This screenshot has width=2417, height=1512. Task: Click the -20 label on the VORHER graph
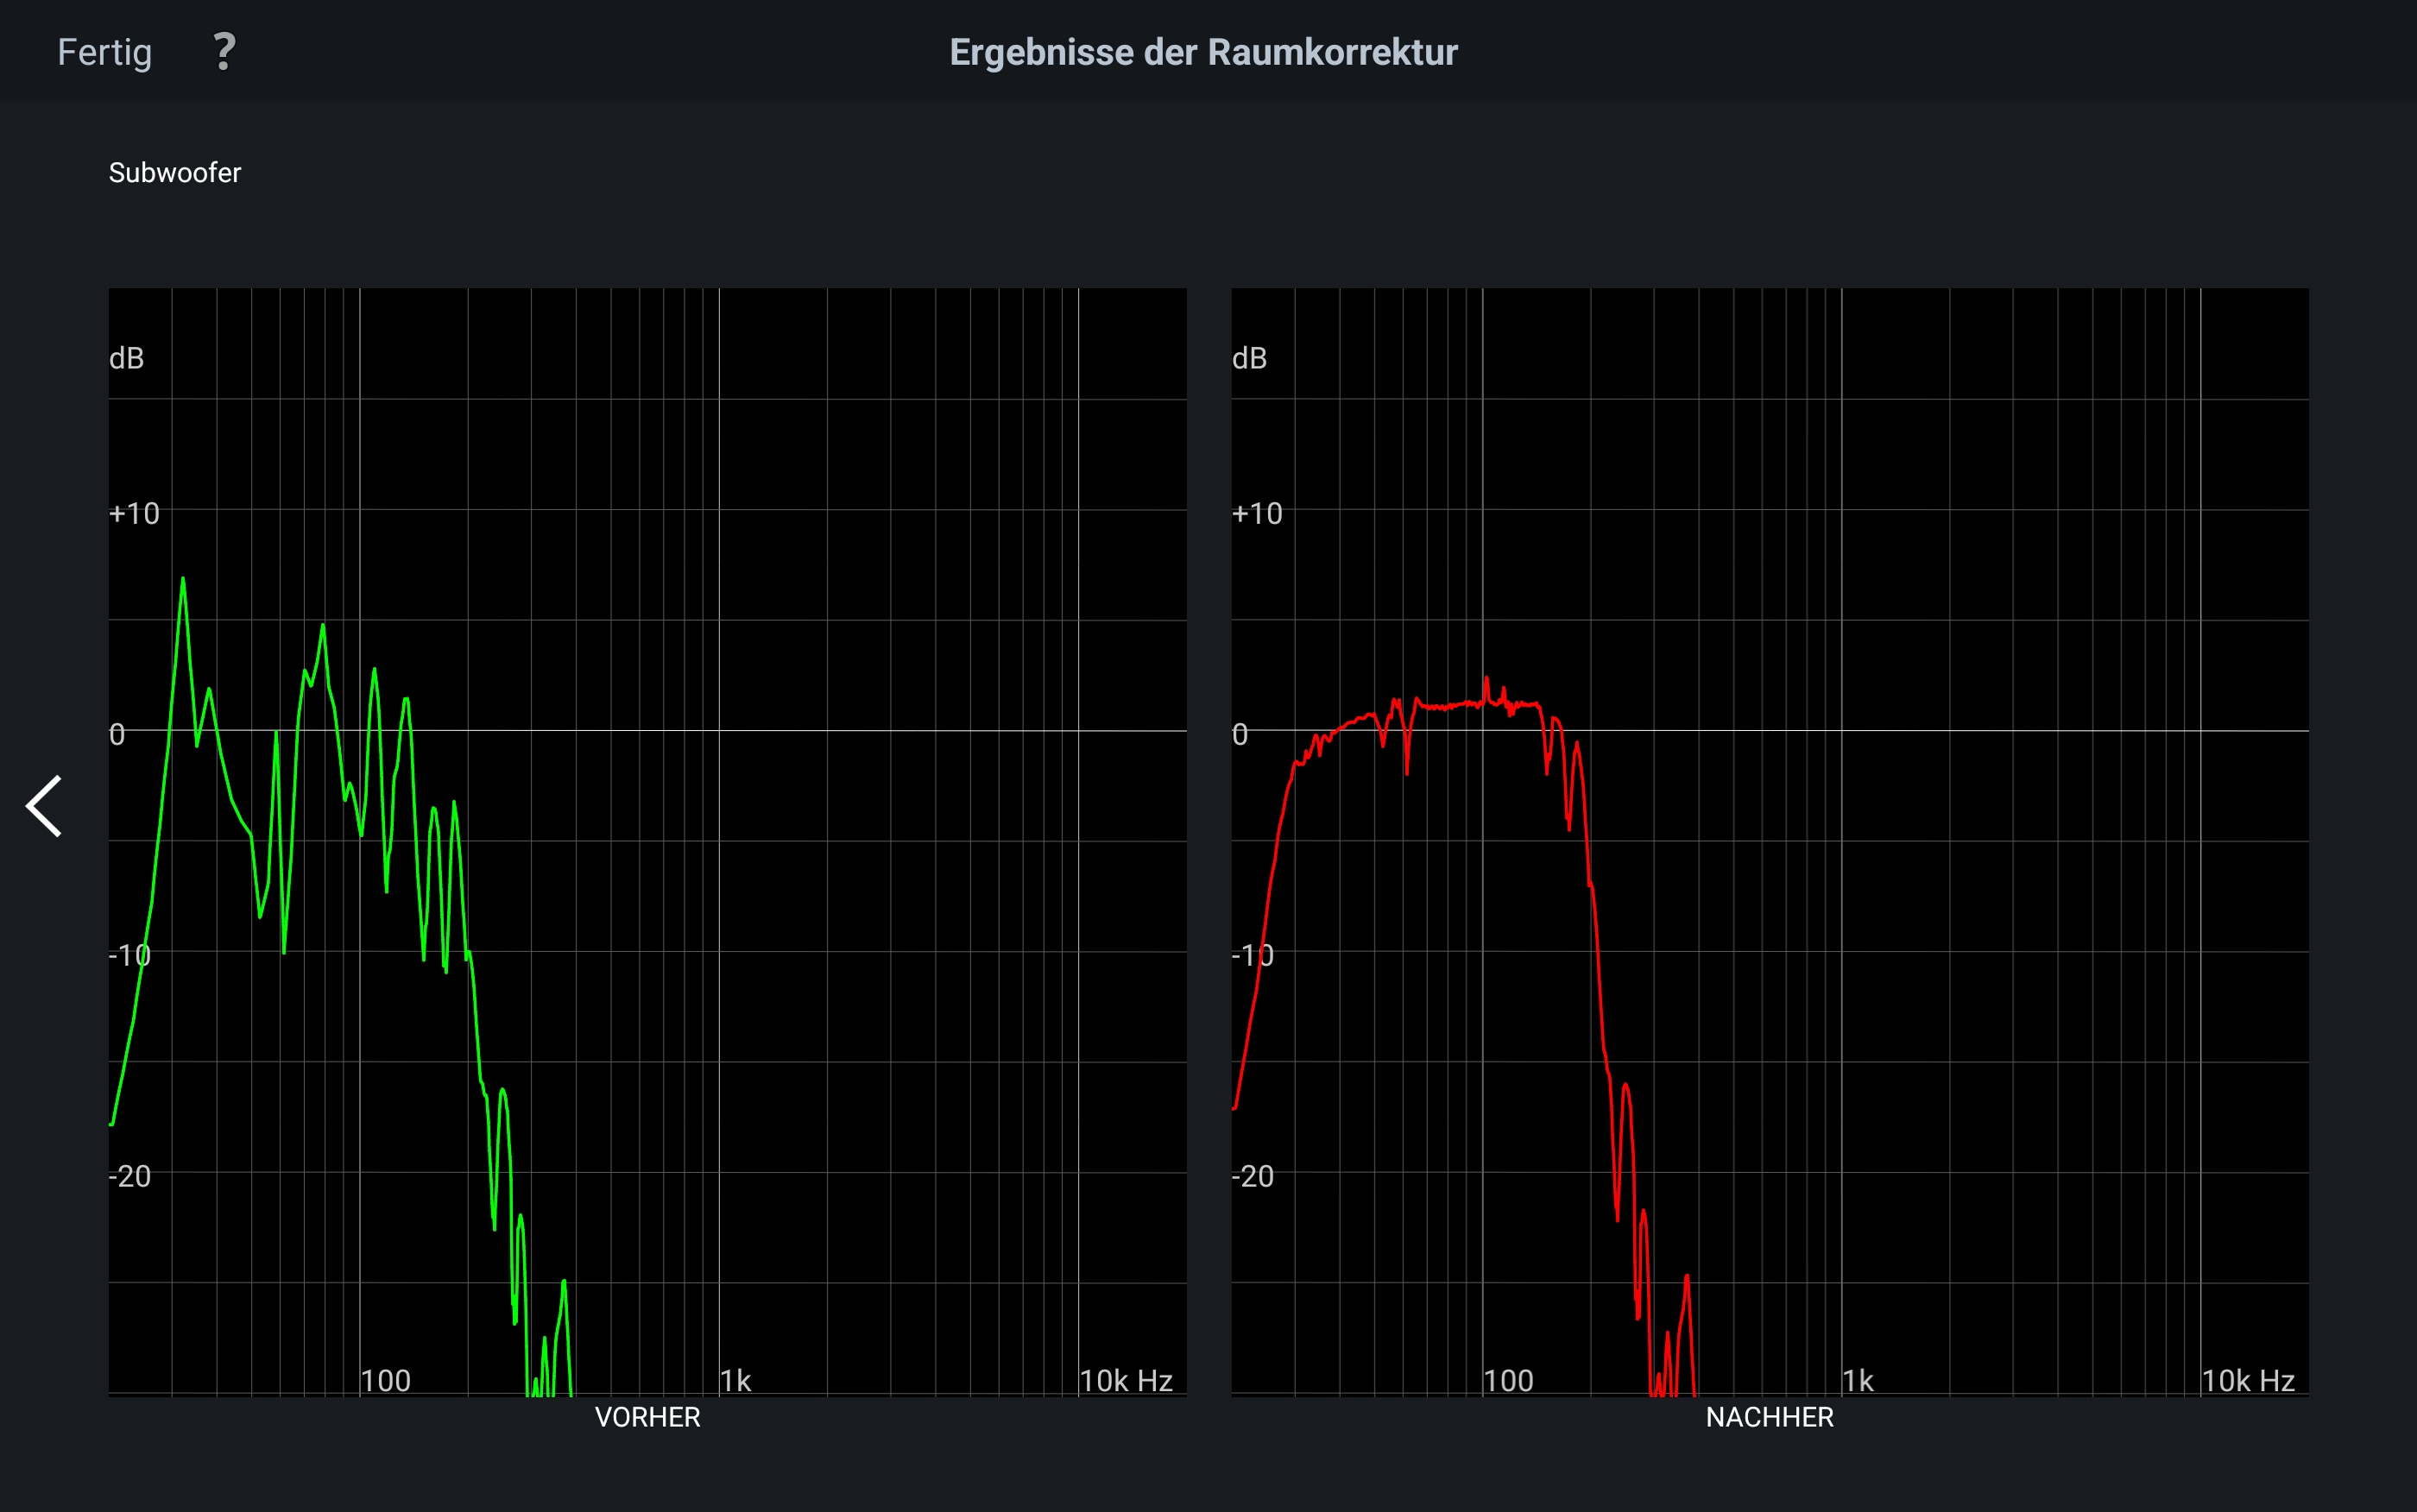coord(130,1176)
